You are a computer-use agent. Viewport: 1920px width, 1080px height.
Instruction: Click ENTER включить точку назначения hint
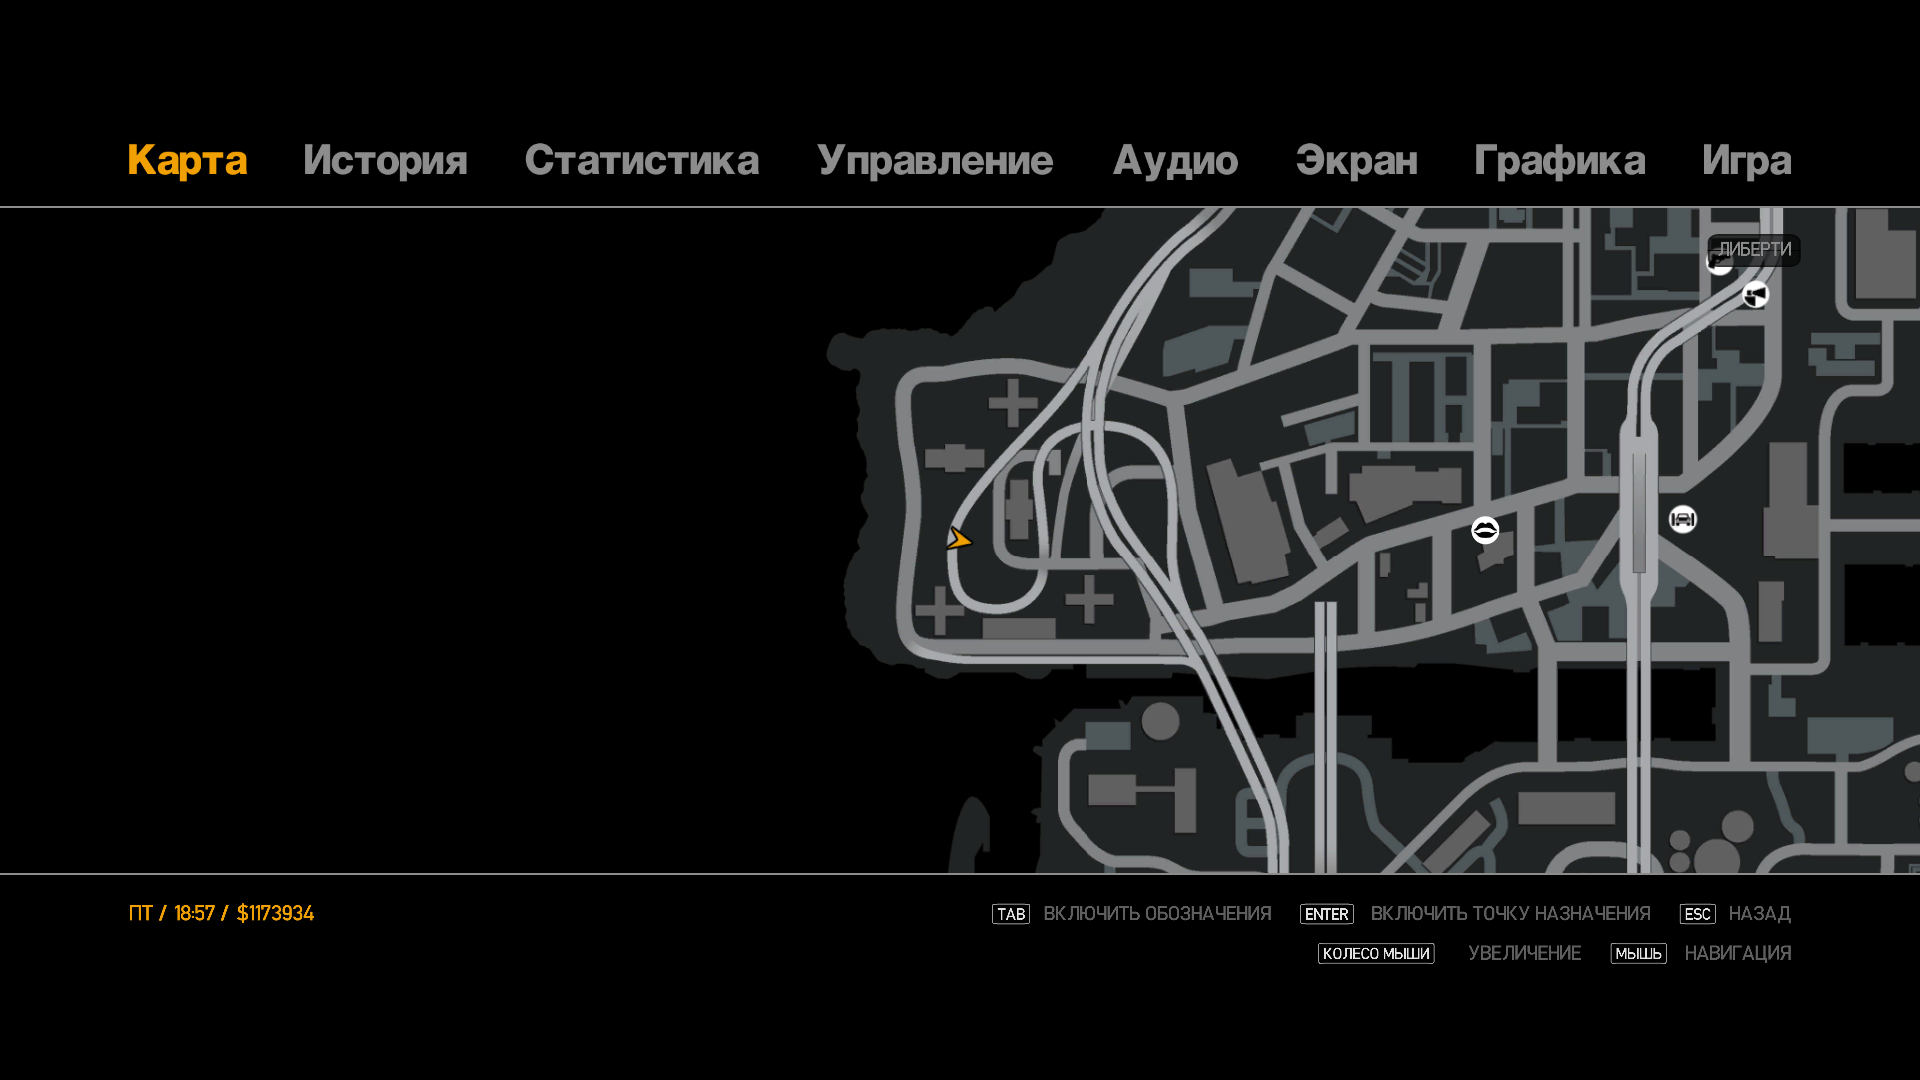click(1475, 914)
